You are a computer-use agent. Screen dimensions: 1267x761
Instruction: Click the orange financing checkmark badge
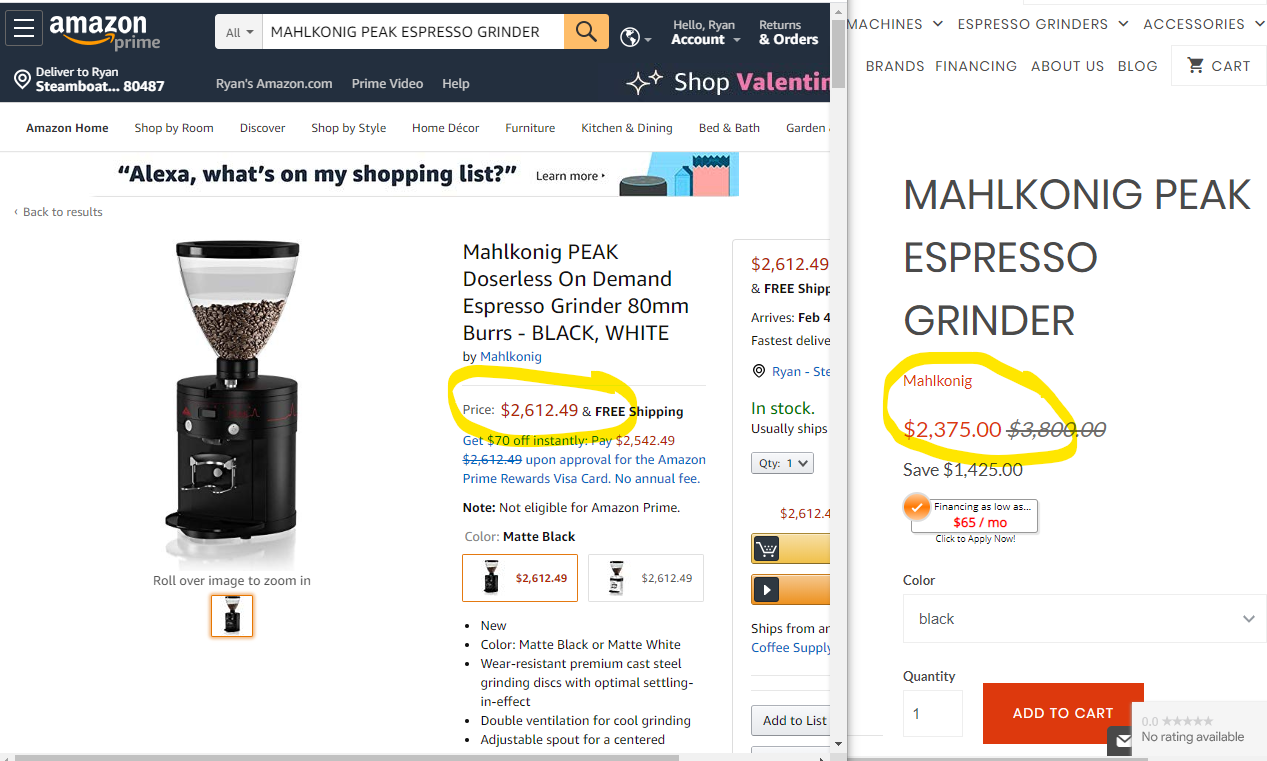click(x=917, y=507)
